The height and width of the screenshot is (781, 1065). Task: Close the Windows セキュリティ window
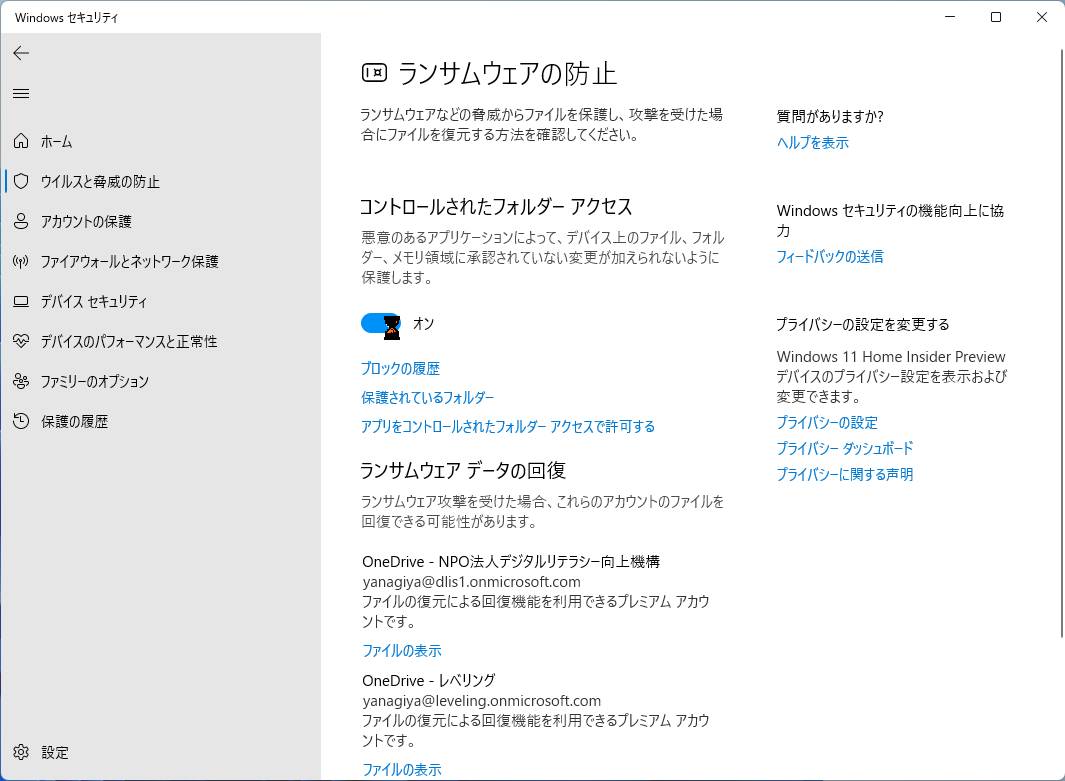1041,17
